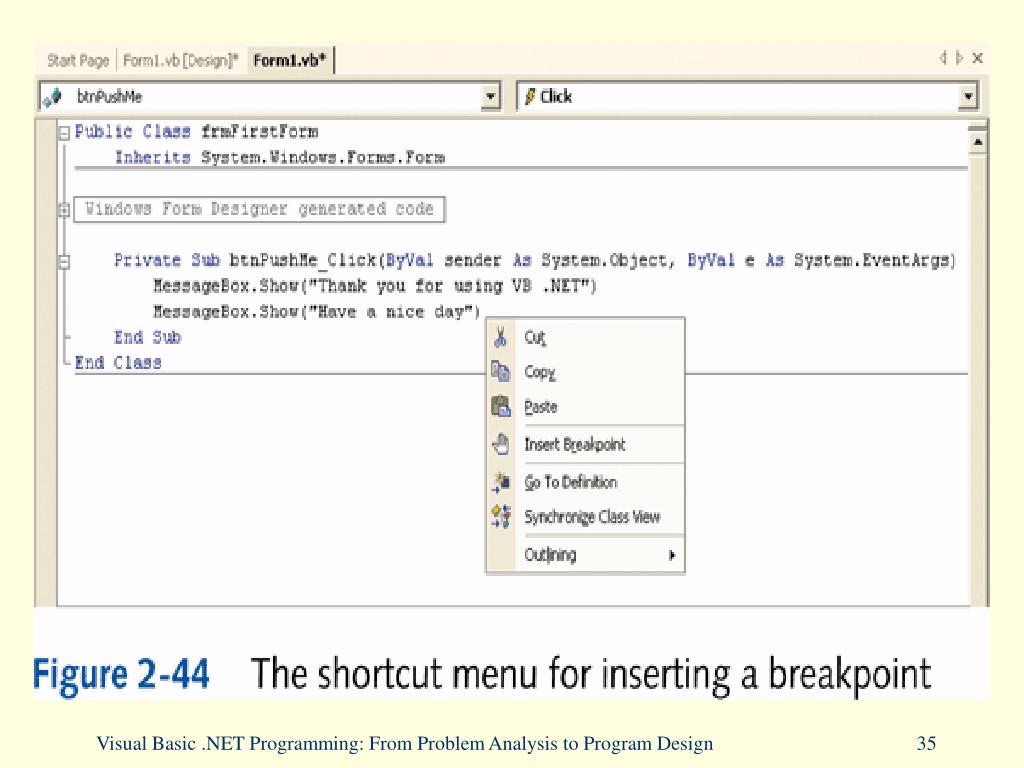Open the Click method name dropdown arrow
The width and height of the screenshot is (1024, 768).
(x=967, y=97)
